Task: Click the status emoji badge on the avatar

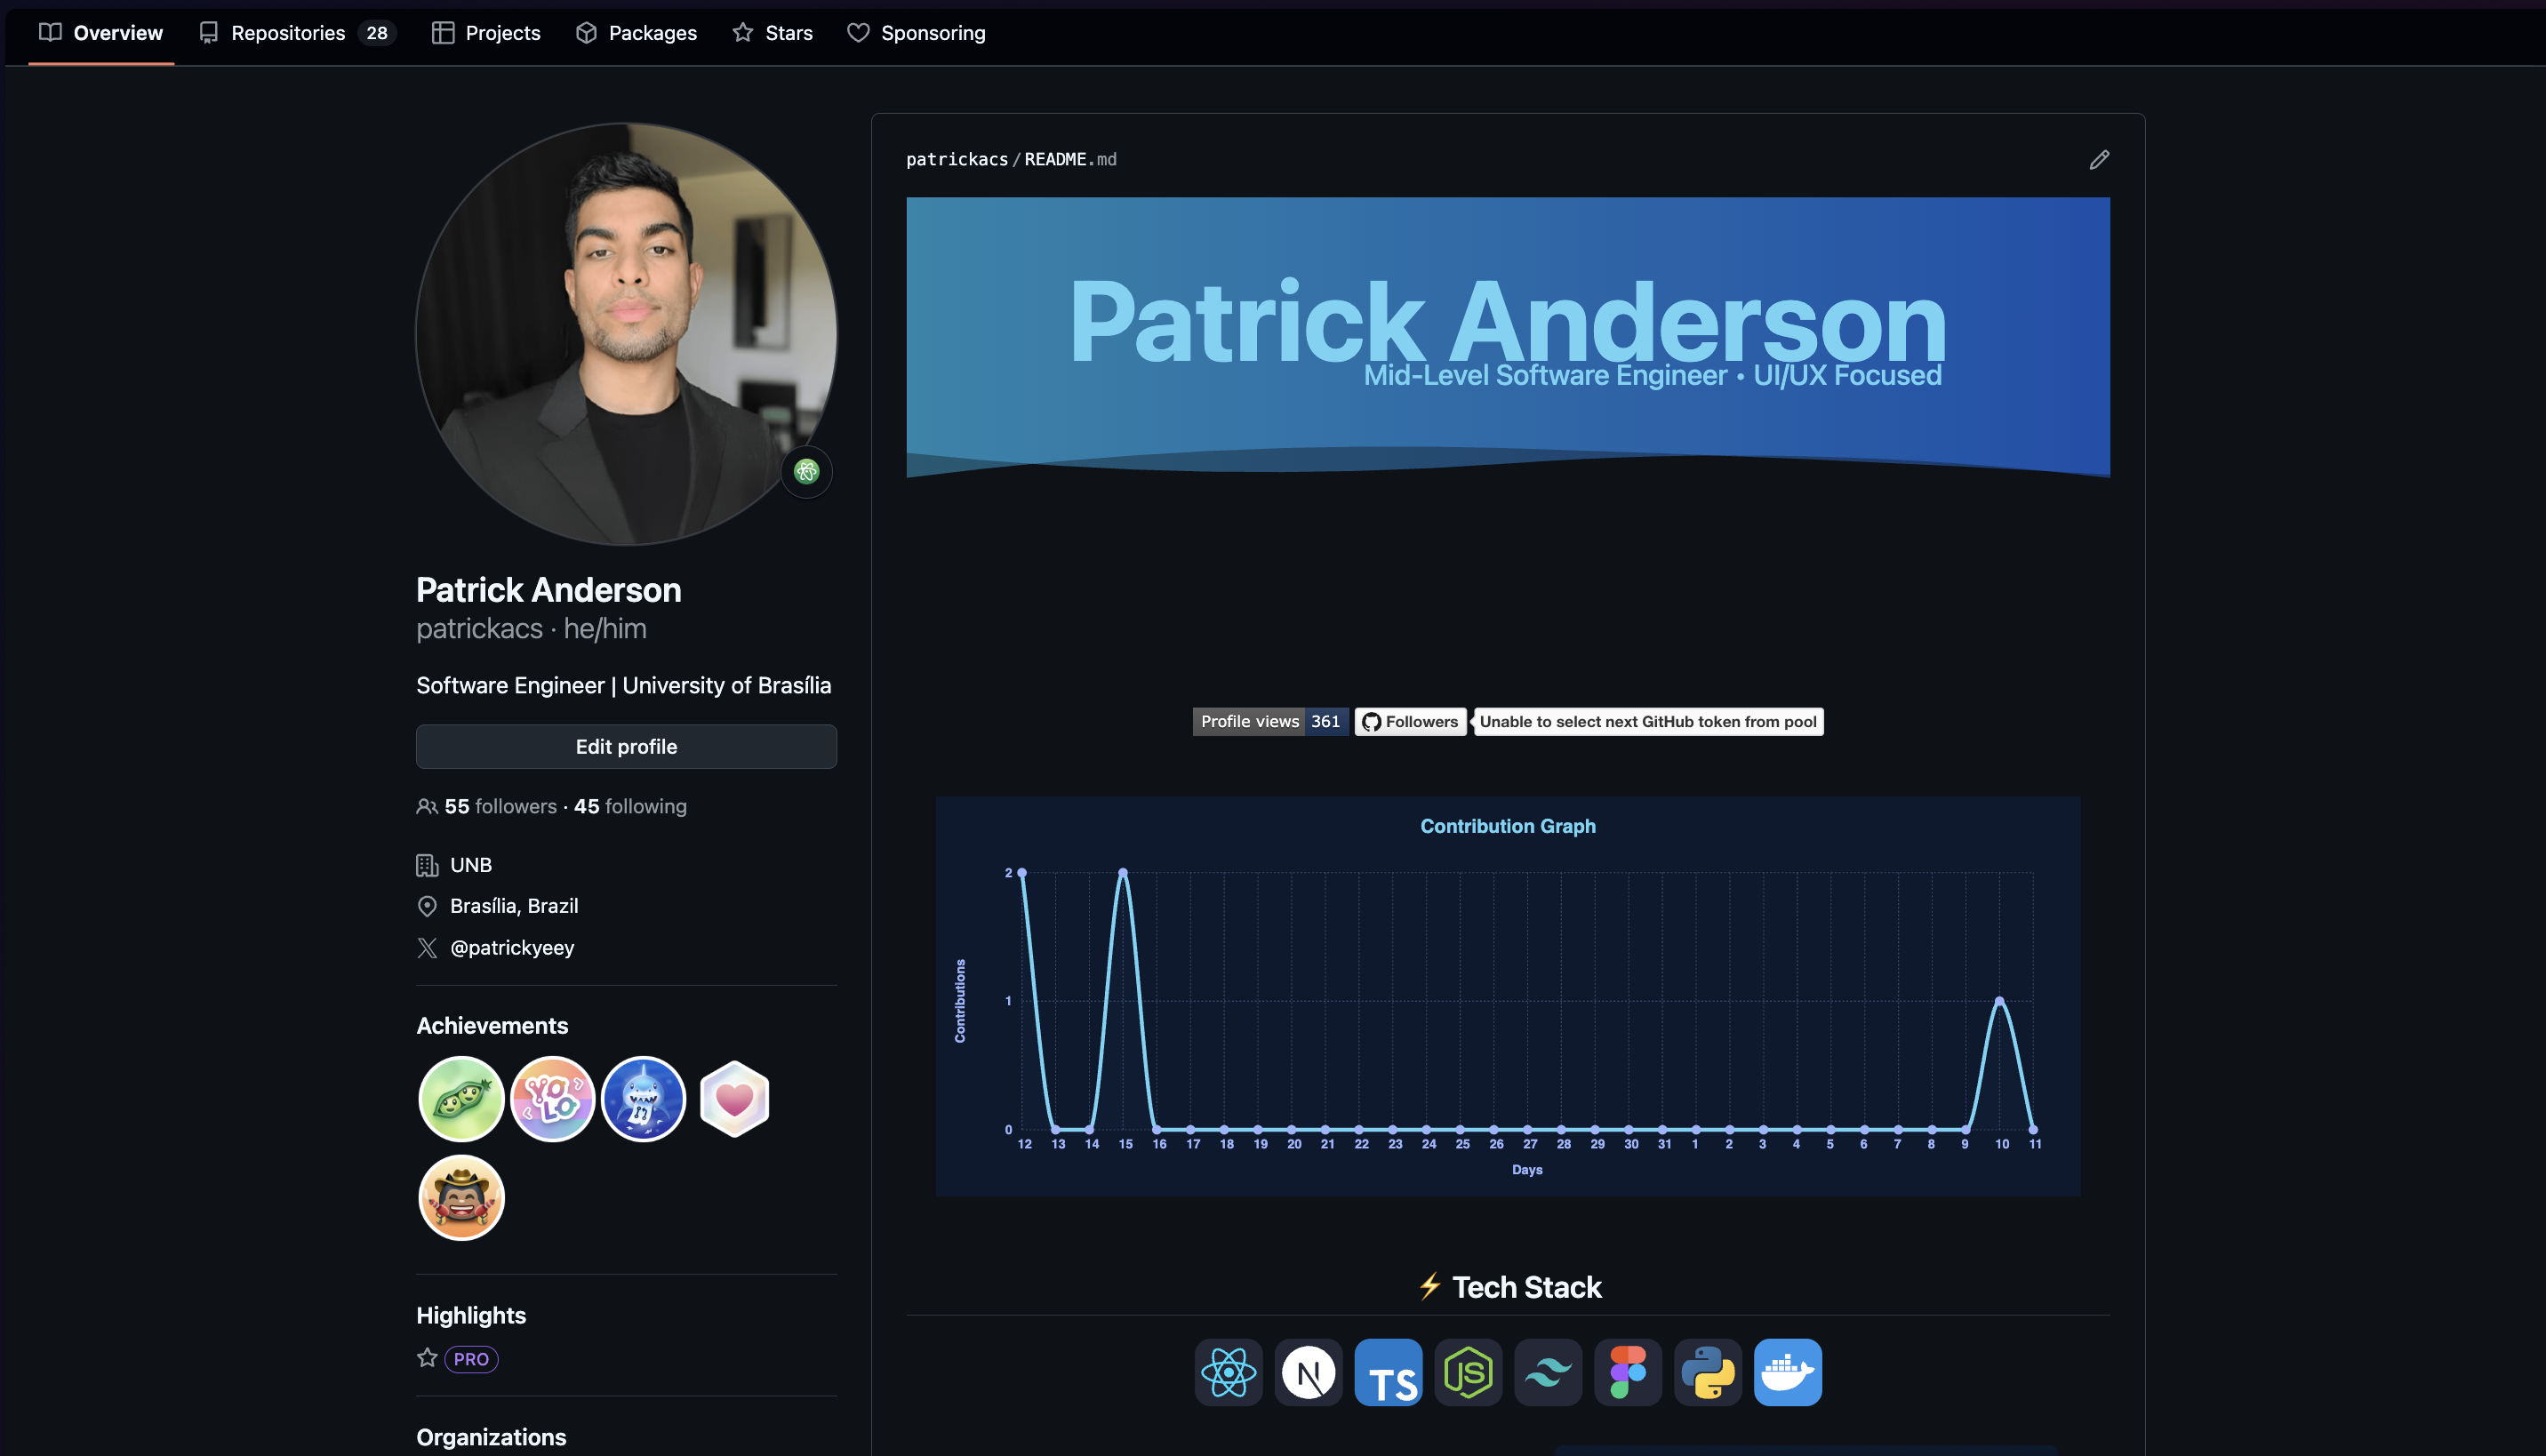Action: [806, 471]
